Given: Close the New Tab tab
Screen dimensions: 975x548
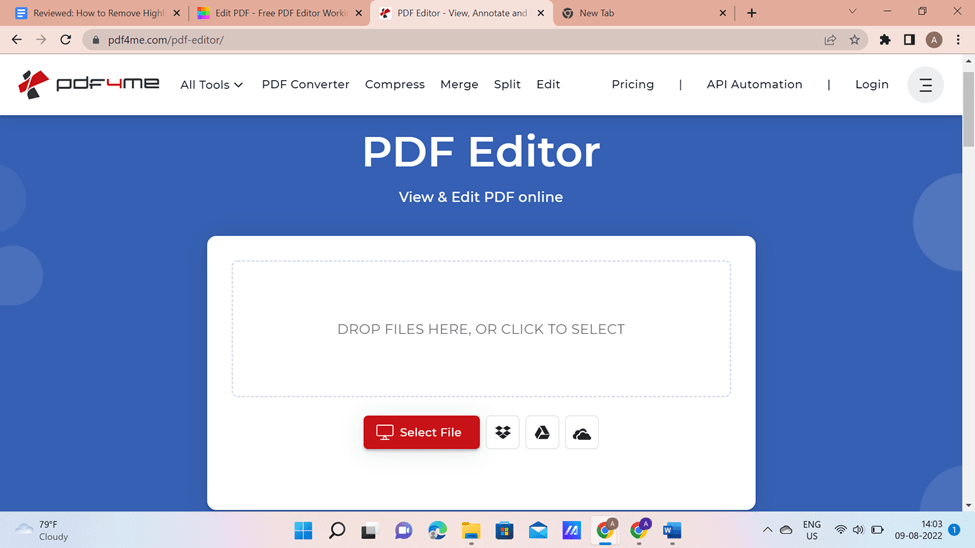Looking at the screenshot, I should (x=723, y=13).
